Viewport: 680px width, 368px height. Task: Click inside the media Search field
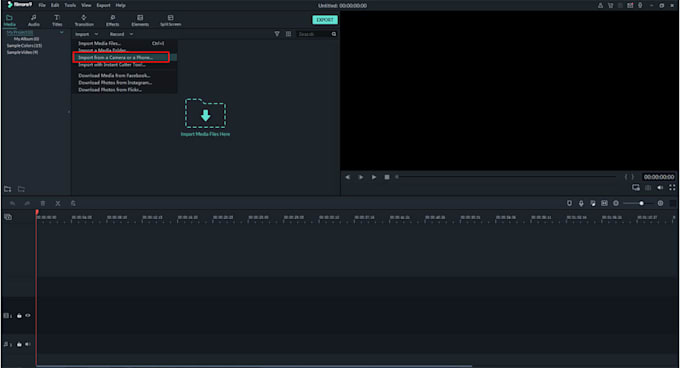313,34
